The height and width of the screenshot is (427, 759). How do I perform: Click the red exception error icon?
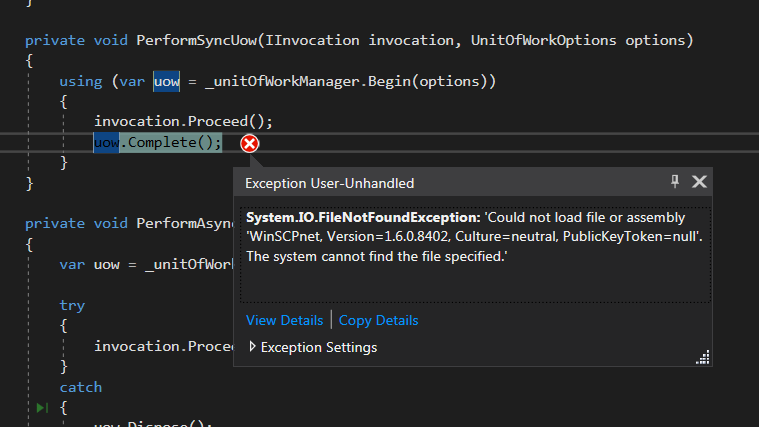[x=250, y=143]
